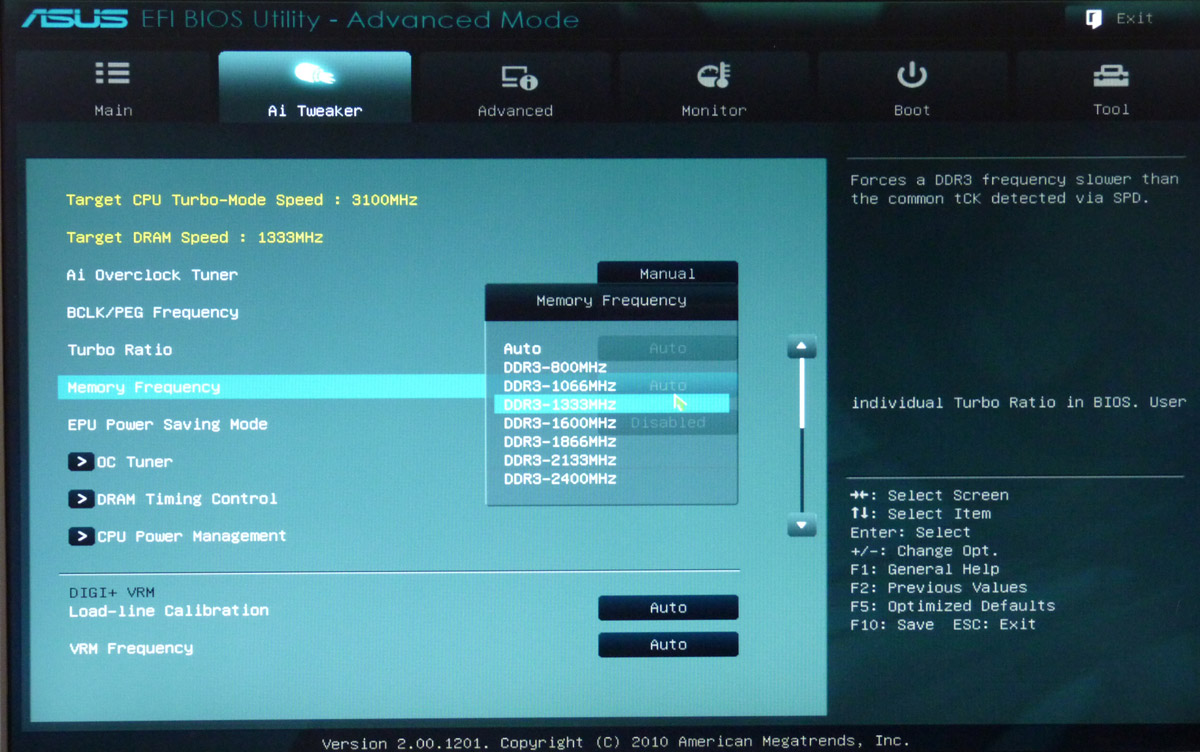Screen dimensions: 1200x752
Task: Click the Exit door icon
Action: (x=1094, y=18)
